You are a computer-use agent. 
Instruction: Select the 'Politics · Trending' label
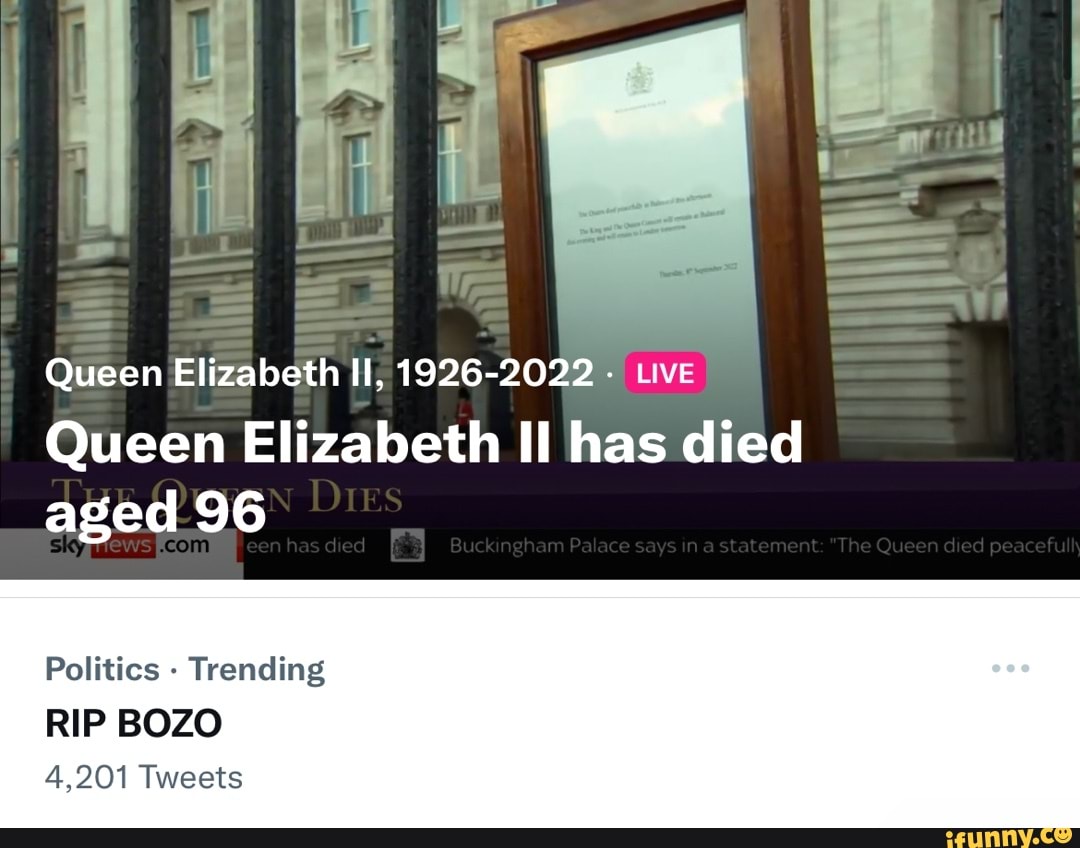tap(183, 668)
